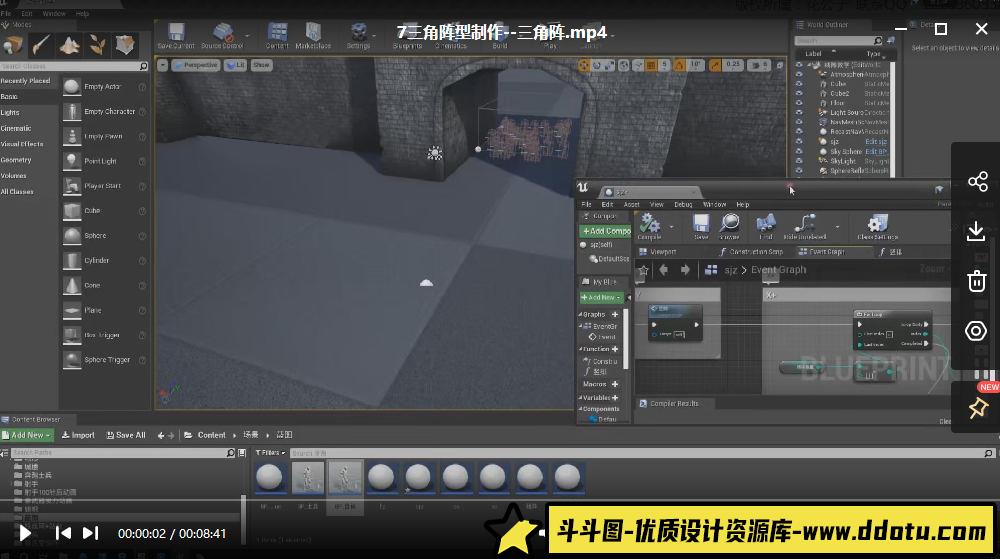The height and width of the screenshot is (559, 1000).
Task: Open the Content toolbar icon
Action: point(277,36)
